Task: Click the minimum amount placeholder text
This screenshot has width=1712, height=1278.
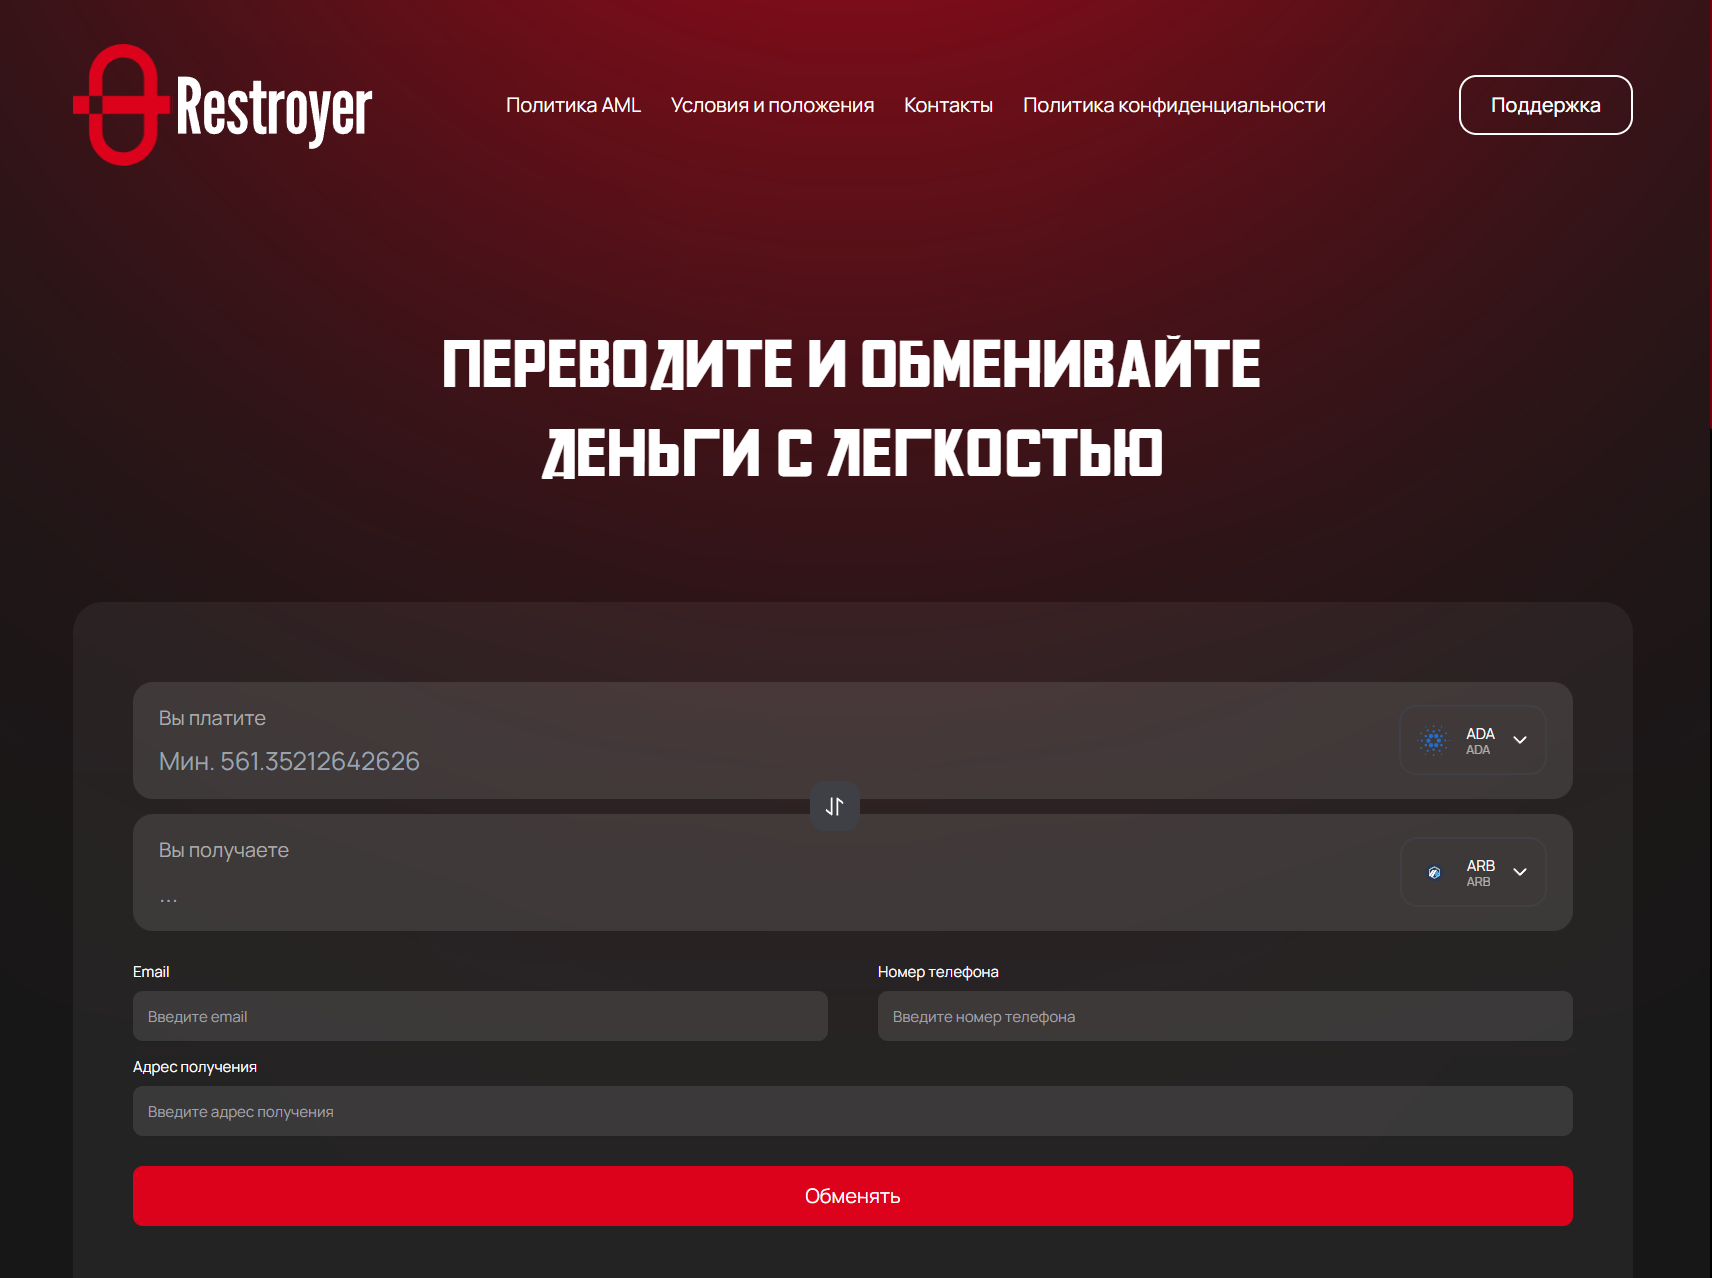Action: 289,760
